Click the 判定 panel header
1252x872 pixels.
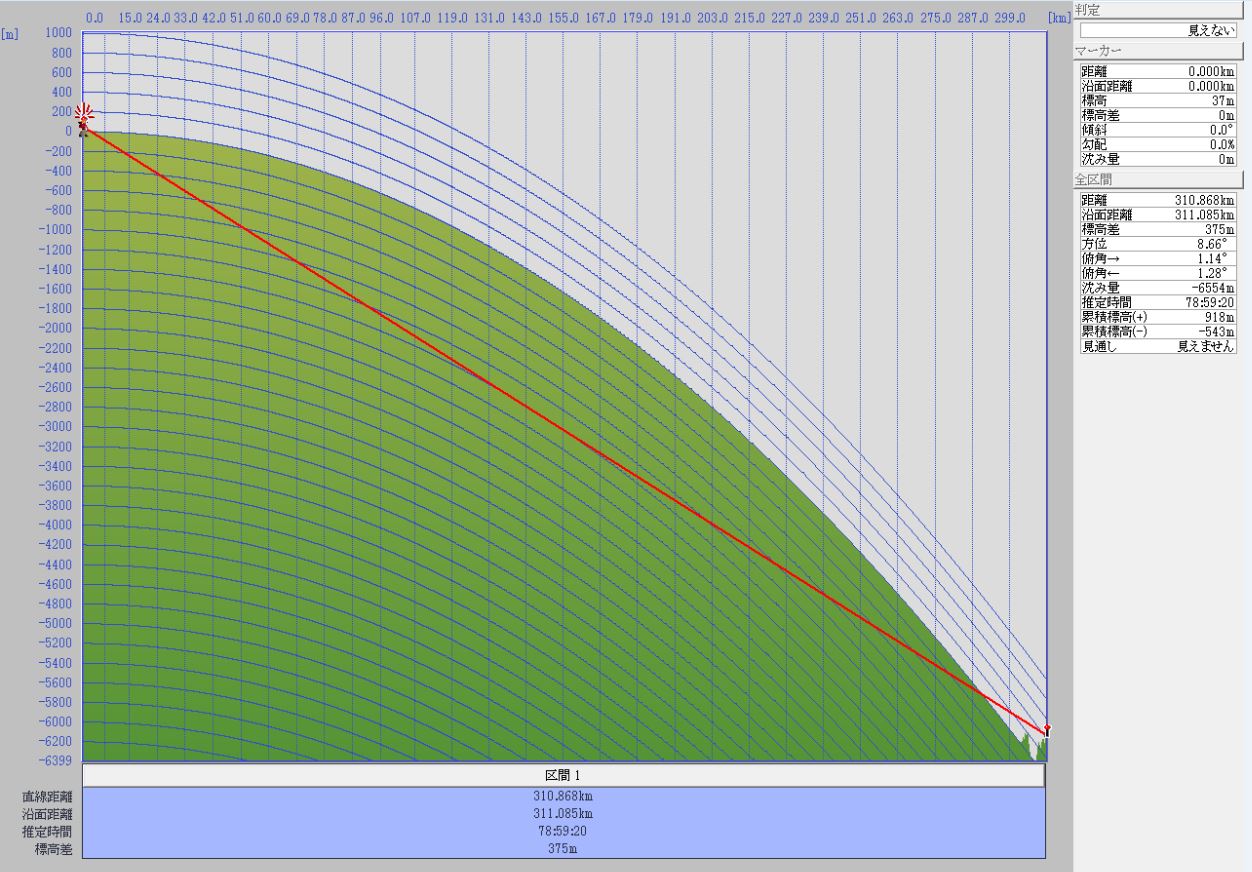pos(1156,10)
